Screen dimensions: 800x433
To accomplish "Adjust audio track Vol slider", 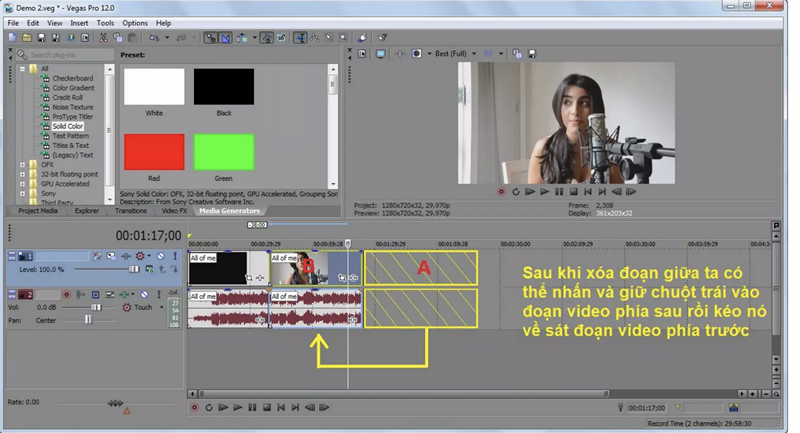I will click(96, 308).
